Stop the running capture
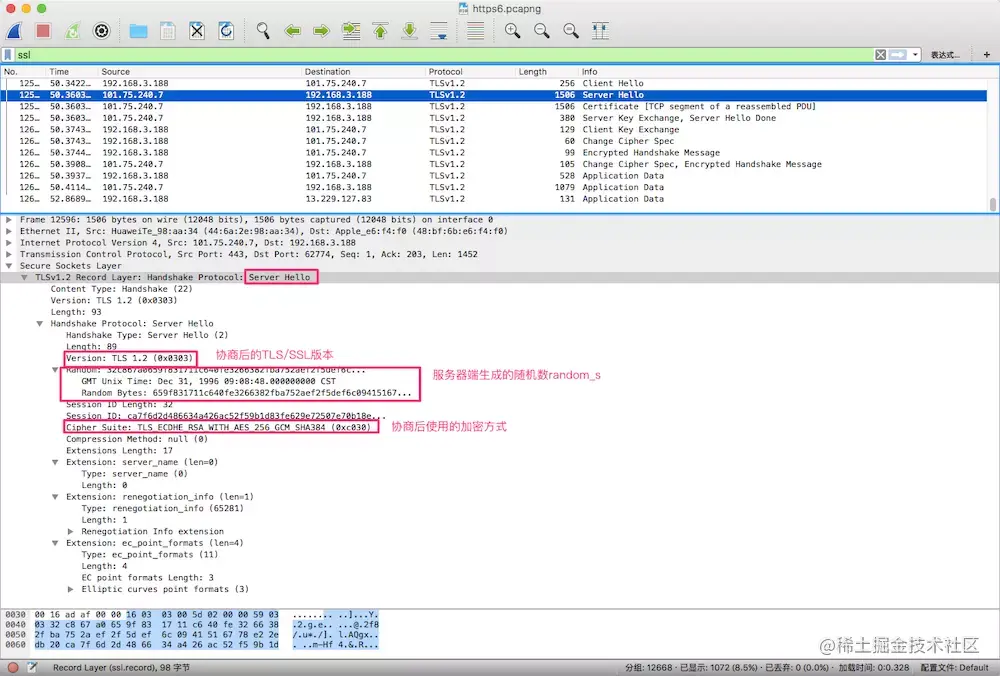 (x=43, y=31)
